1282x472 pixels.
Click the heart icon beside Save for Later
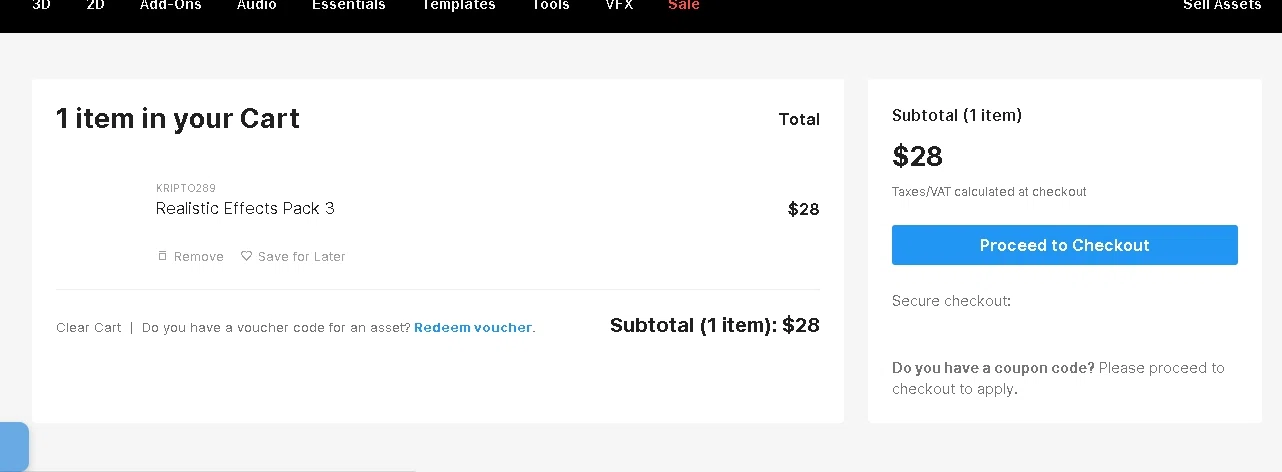point(246,256)
